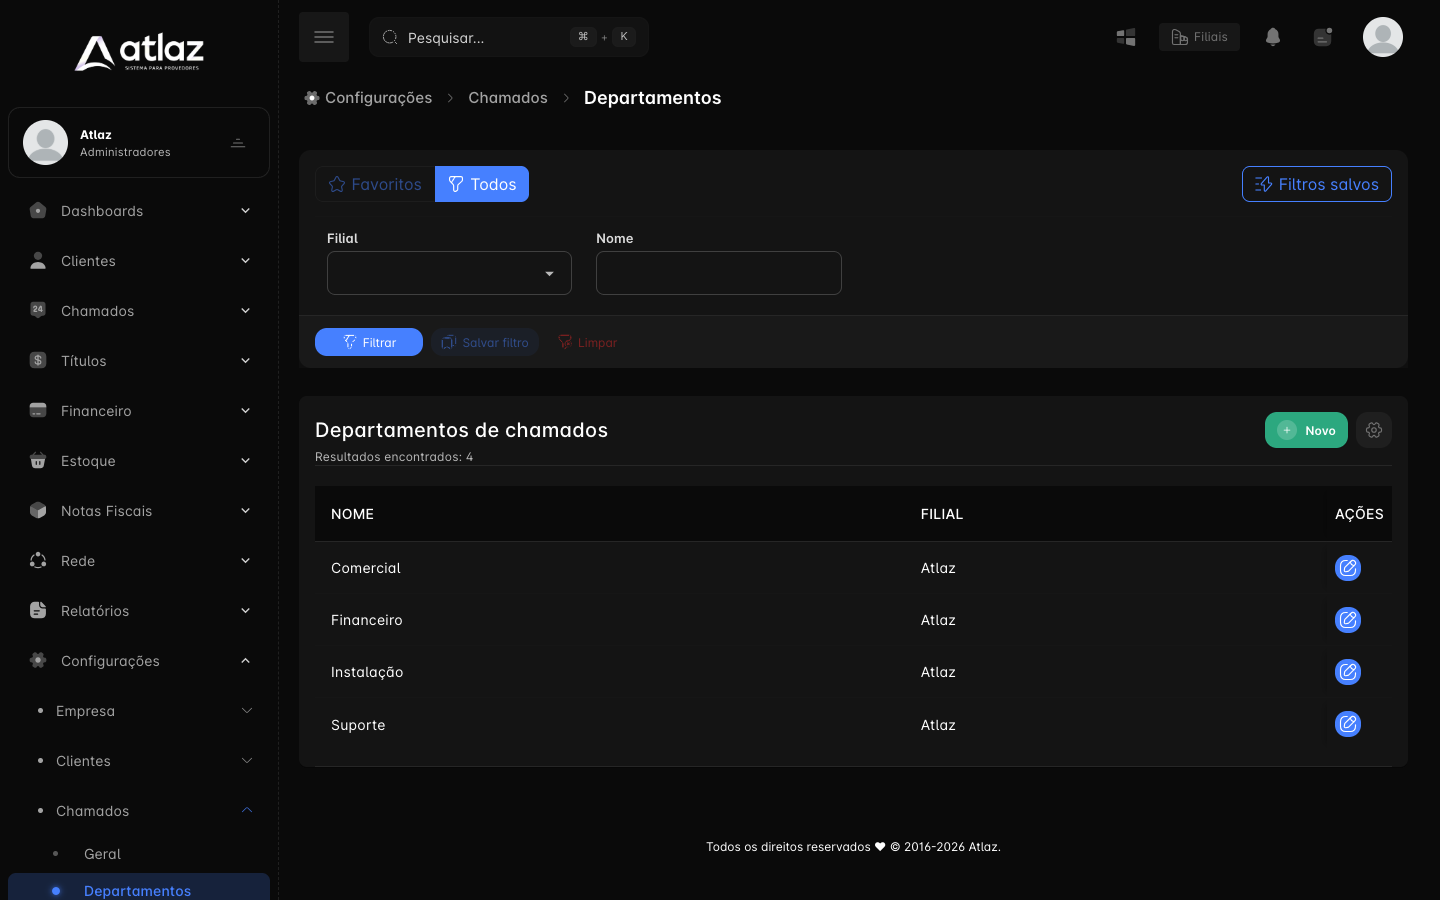Expand the Empresa submenu chevron
This screenshot has height=900, width=1440.
coord(247,711)
